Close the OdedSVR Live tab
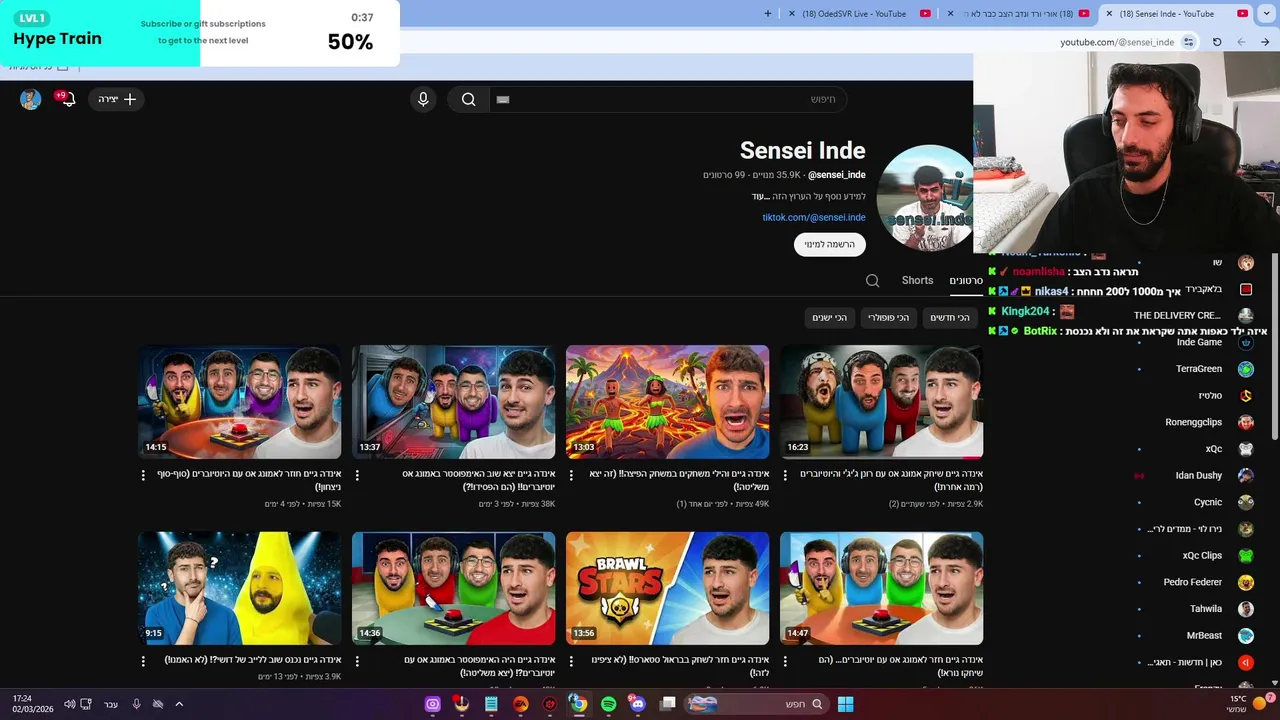Screen dimensions: 1280x720 [792, 13]
